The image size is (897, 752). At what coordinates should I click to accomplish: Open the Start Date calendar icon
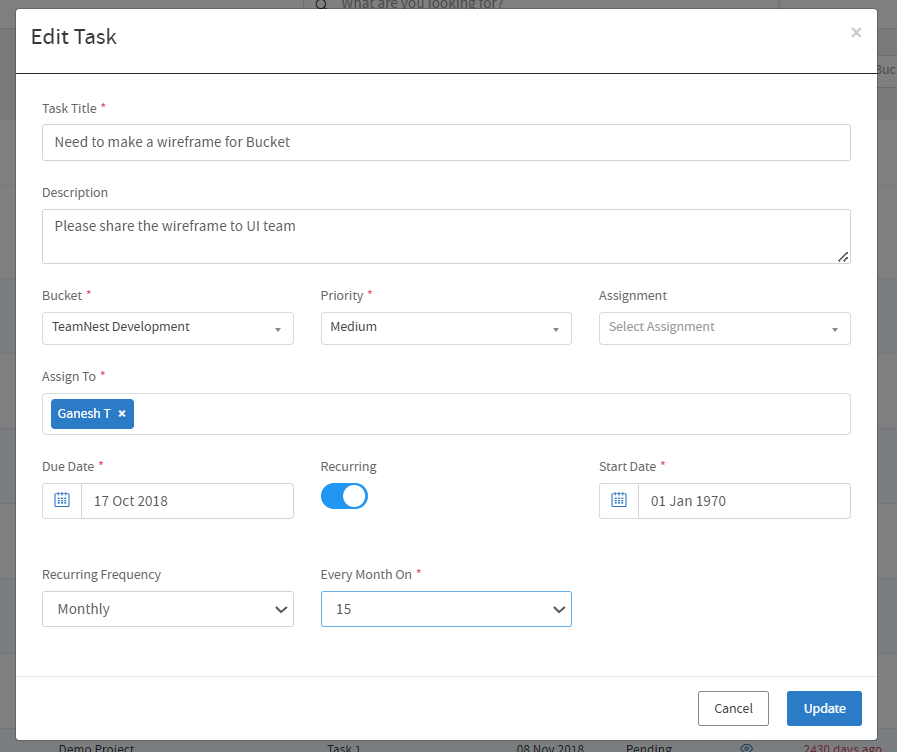coord(619,501)
